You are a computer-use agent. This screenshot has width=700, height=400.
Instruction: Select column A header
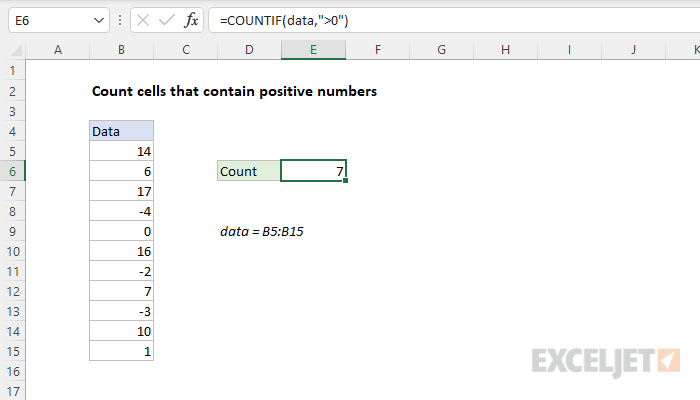58,50
